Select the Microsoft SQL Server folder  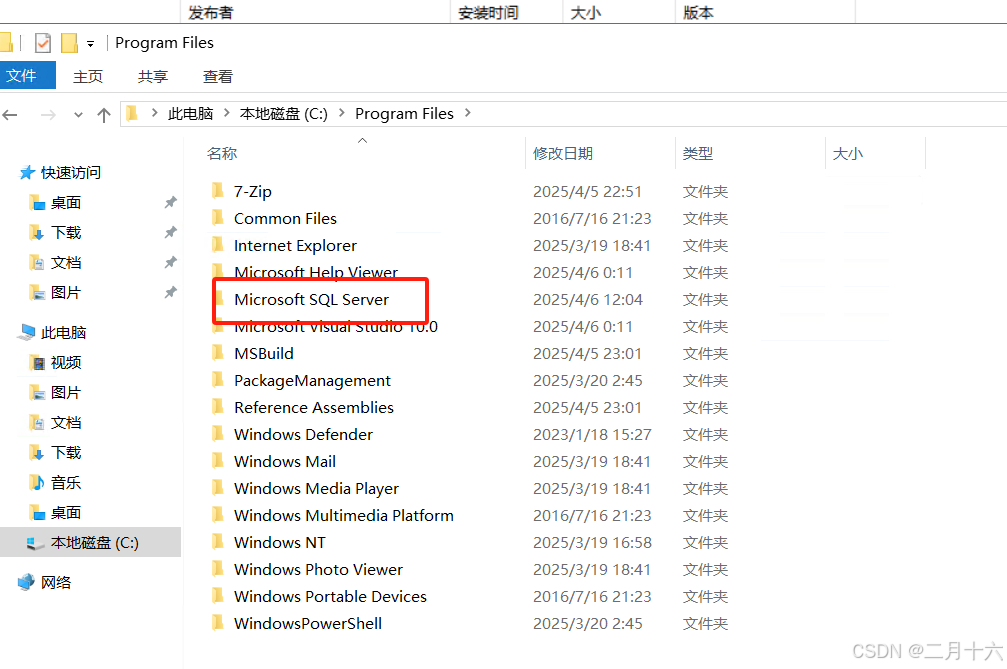[311, 300]
